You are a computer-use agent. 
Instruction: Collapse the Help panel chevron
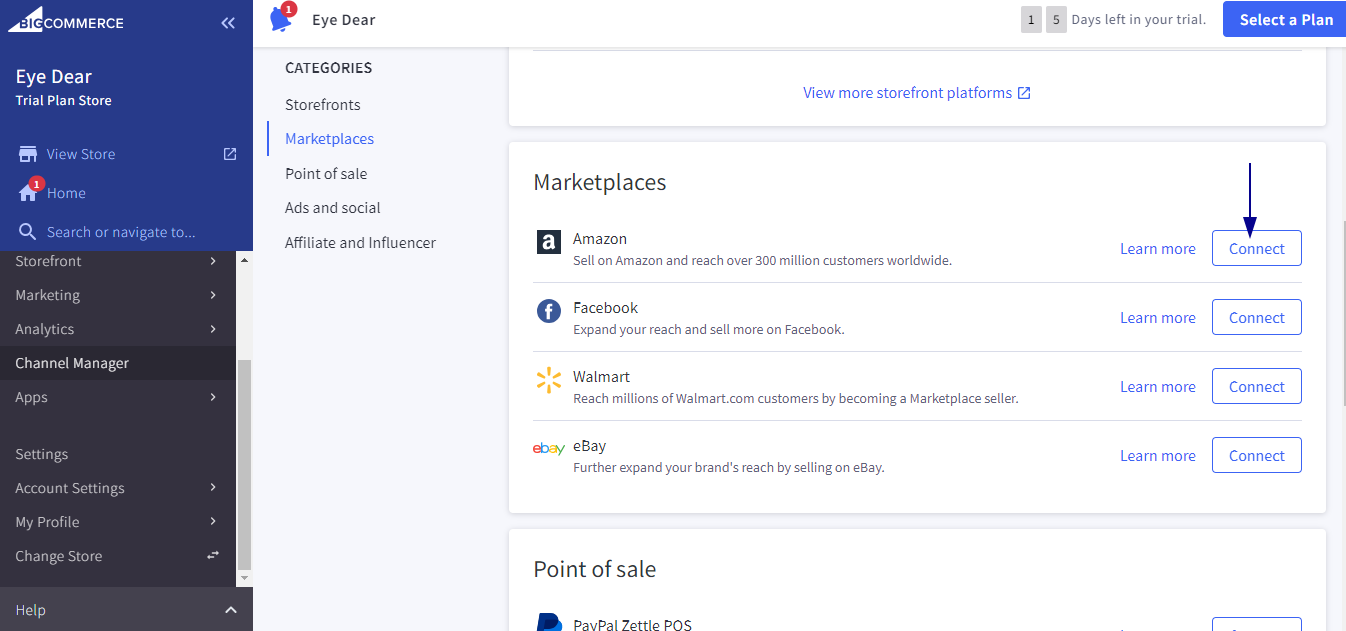tap(231, 610)
